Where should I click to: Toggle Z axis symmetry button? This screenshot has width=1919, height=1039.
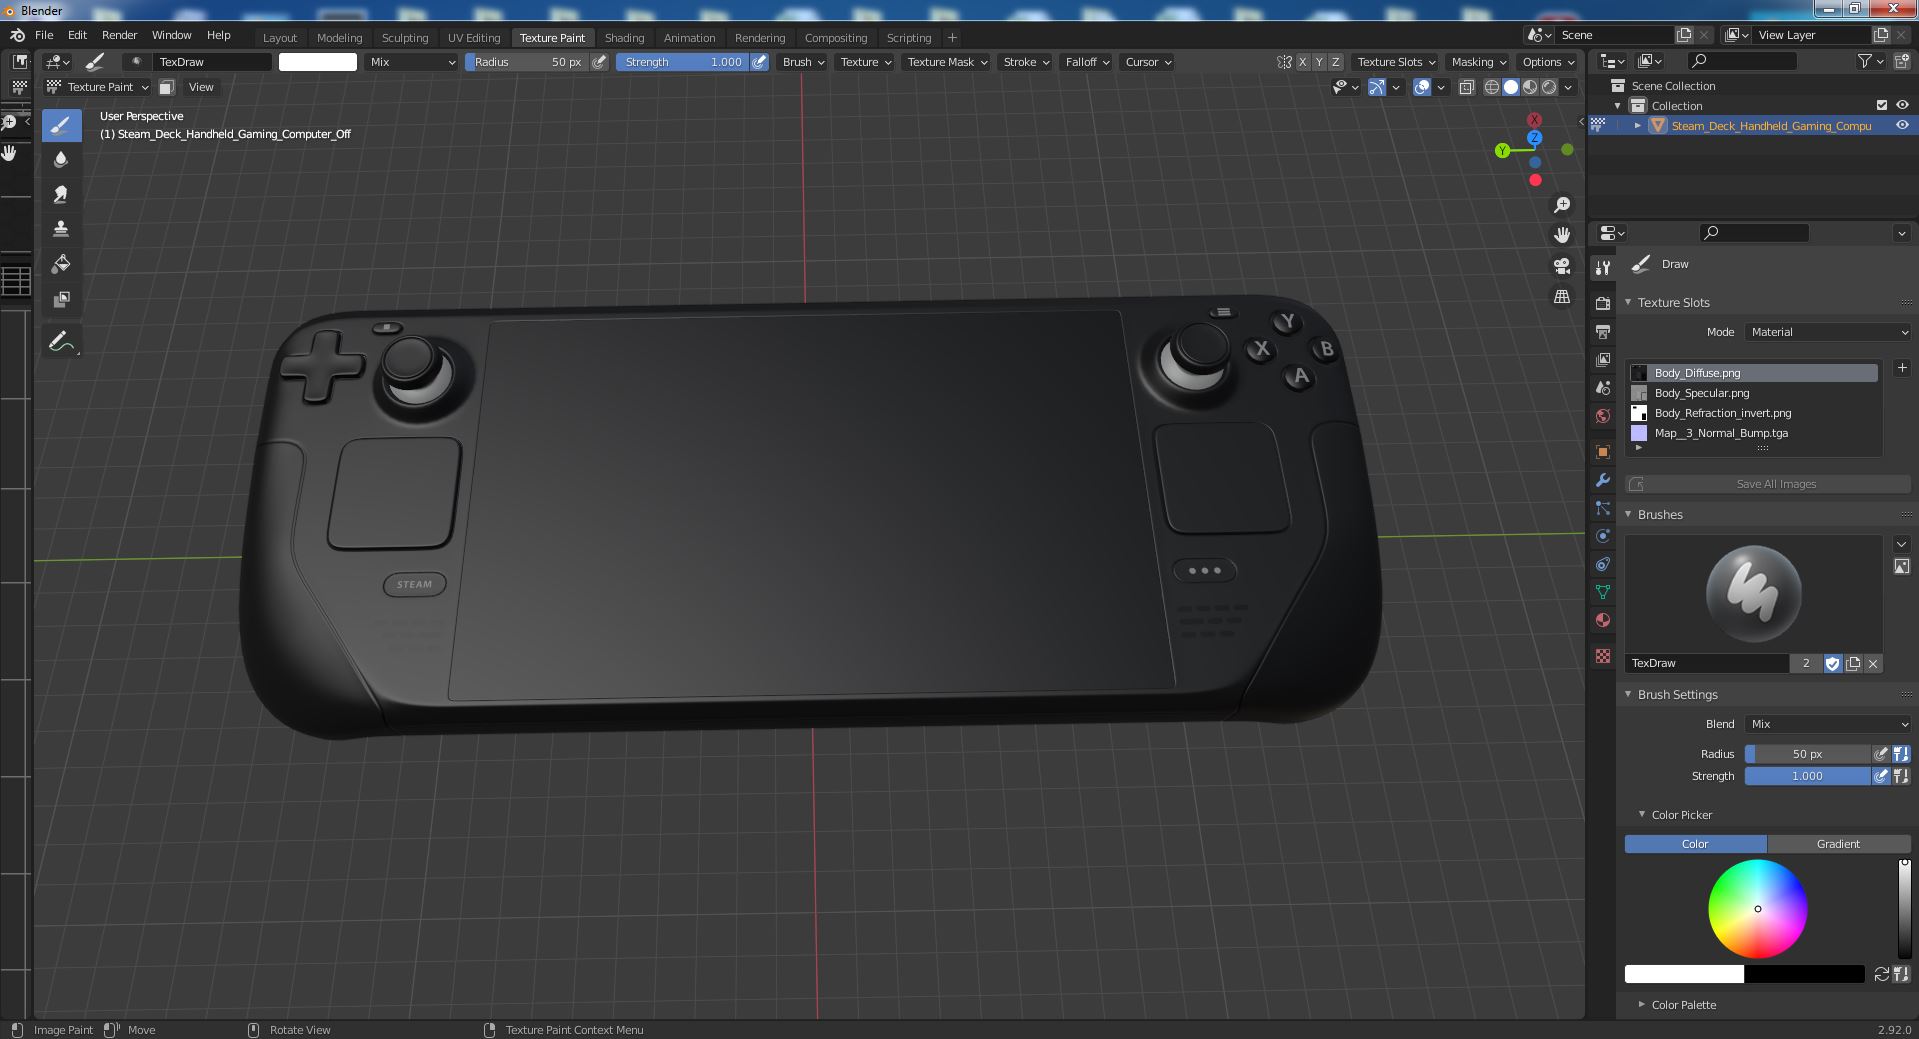pyautogui.click(x=1336, y=62)
